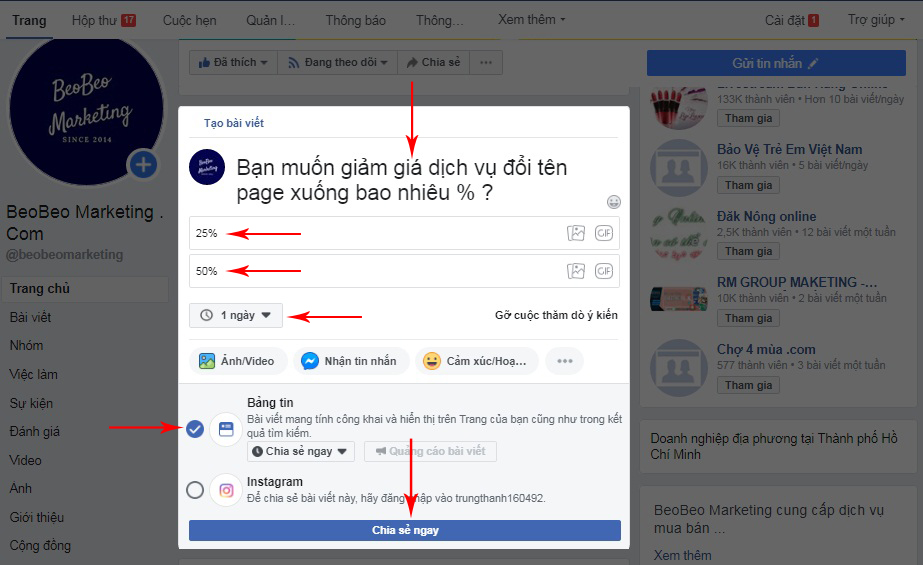The height and width of the screenshot is (565, 923).
Task: Open Đánh giá in sidebar
Action: 35,431
